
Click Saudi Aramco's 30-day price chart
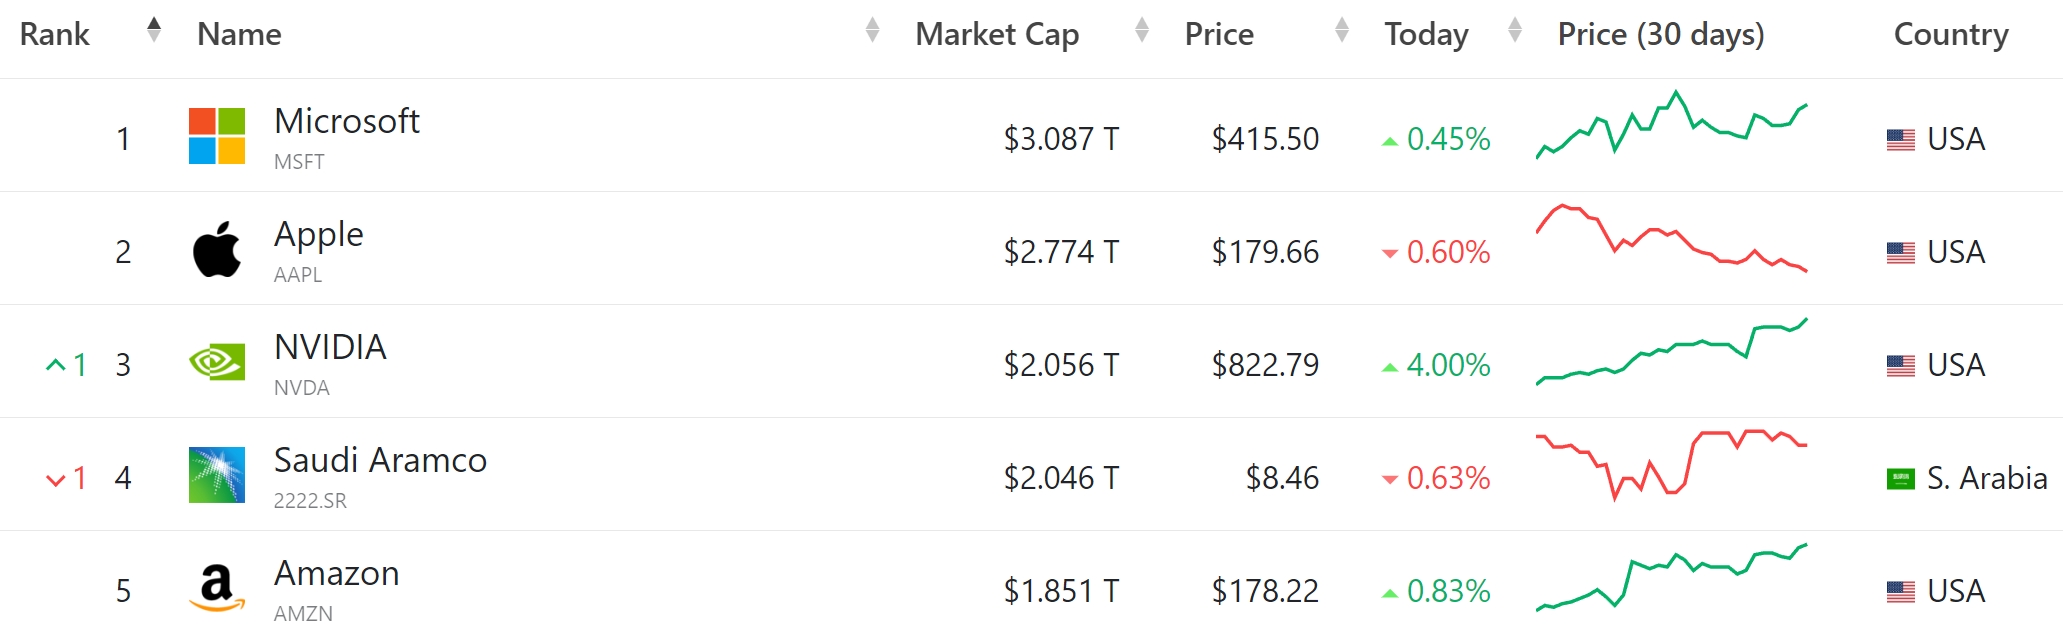(1671, 464)
